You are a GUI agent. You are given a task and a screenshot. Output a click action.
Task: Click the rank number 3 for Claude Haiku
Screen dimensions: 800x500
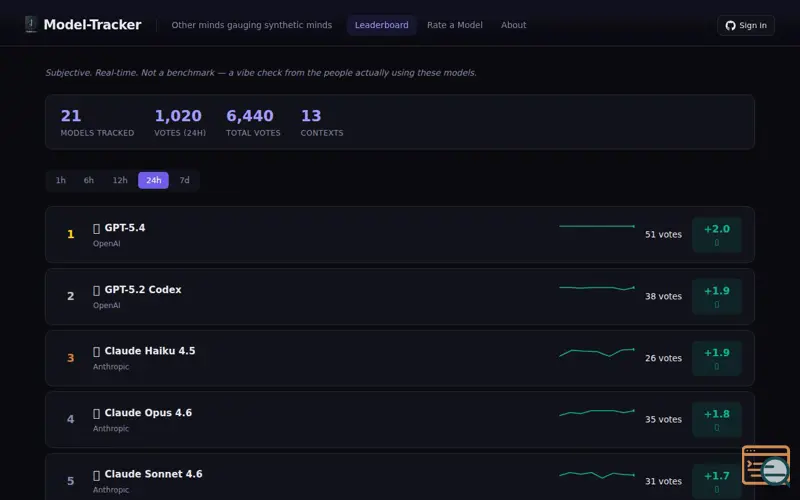(x=70, y=358)
